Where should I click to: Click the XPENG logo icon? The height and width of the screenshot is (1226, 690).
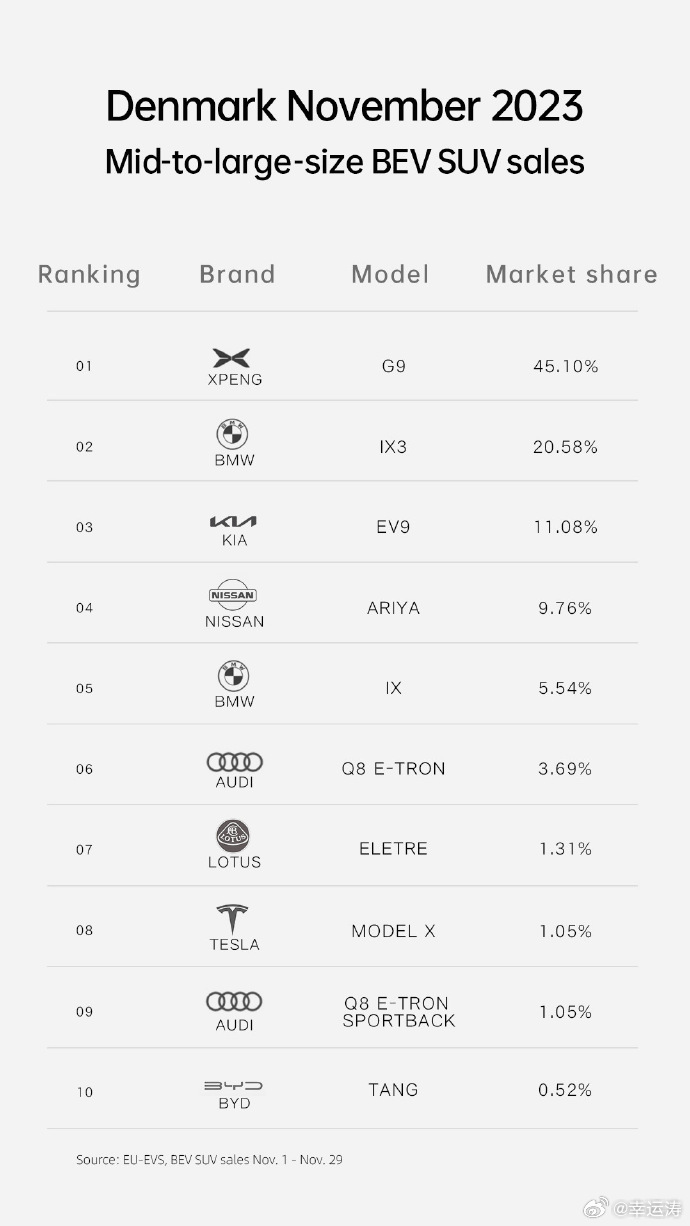(x=232, y=358)
